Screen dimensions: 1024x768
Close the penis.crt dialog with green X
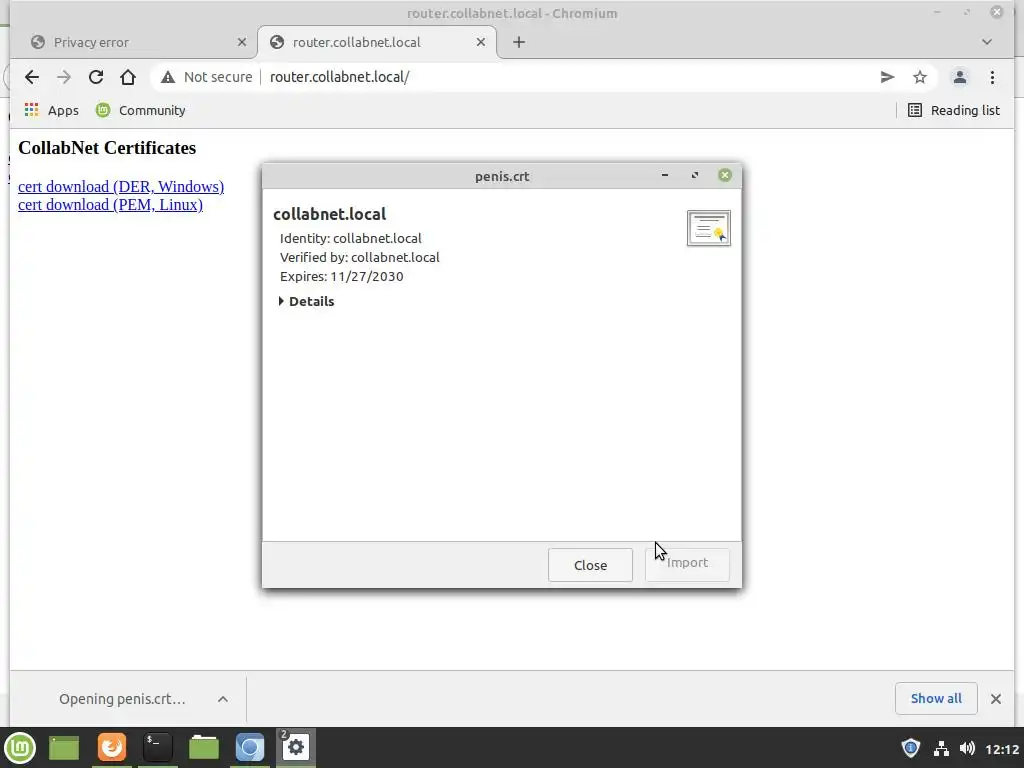[x=725, y=175]
